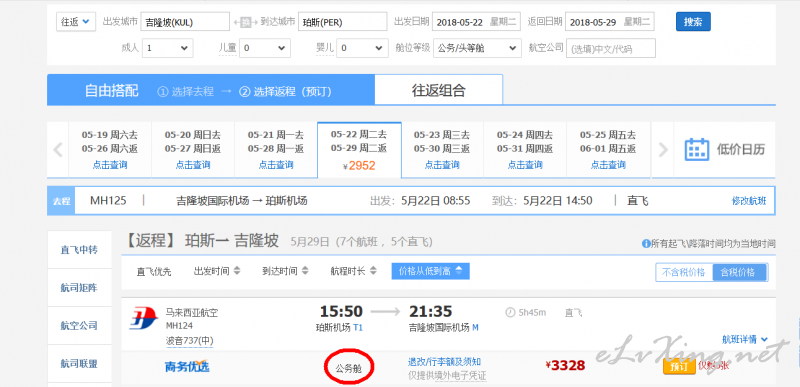The height and width of the screenshot is (387, 800).
Task: Click the 搜索 search button
Action: (693, 22)
